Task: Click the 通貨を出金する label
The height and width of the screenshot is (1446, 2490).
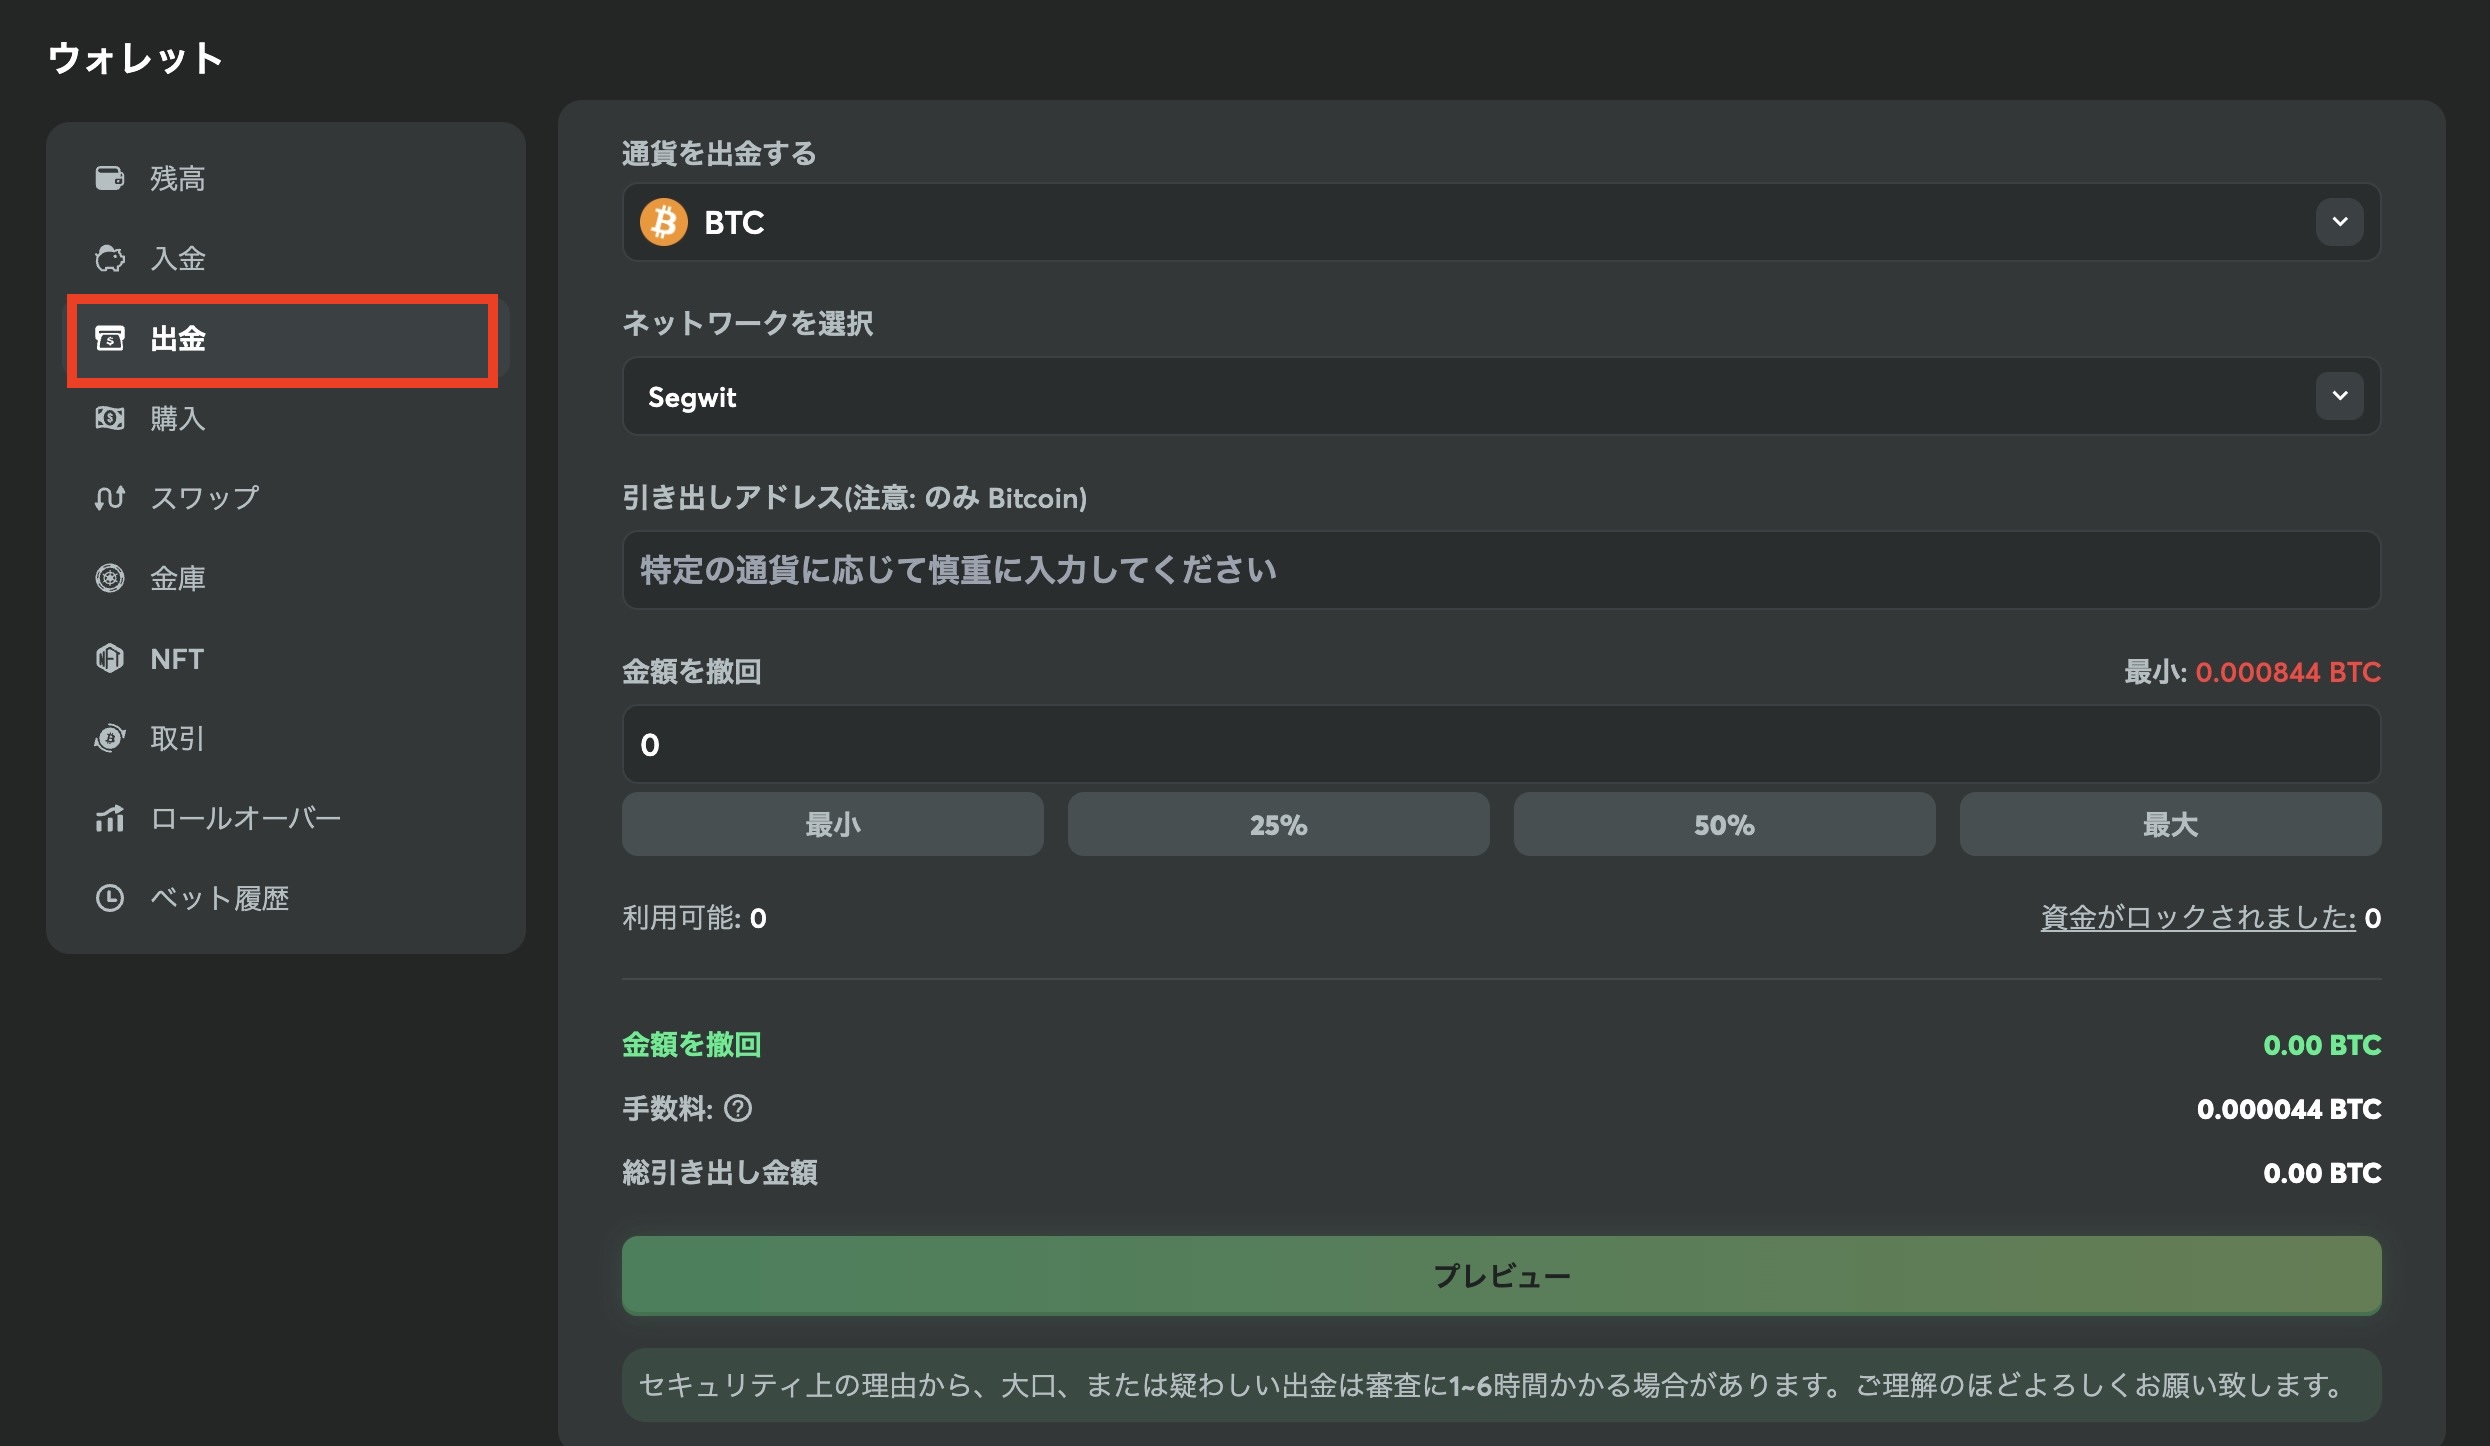Action: pos(719,153)
